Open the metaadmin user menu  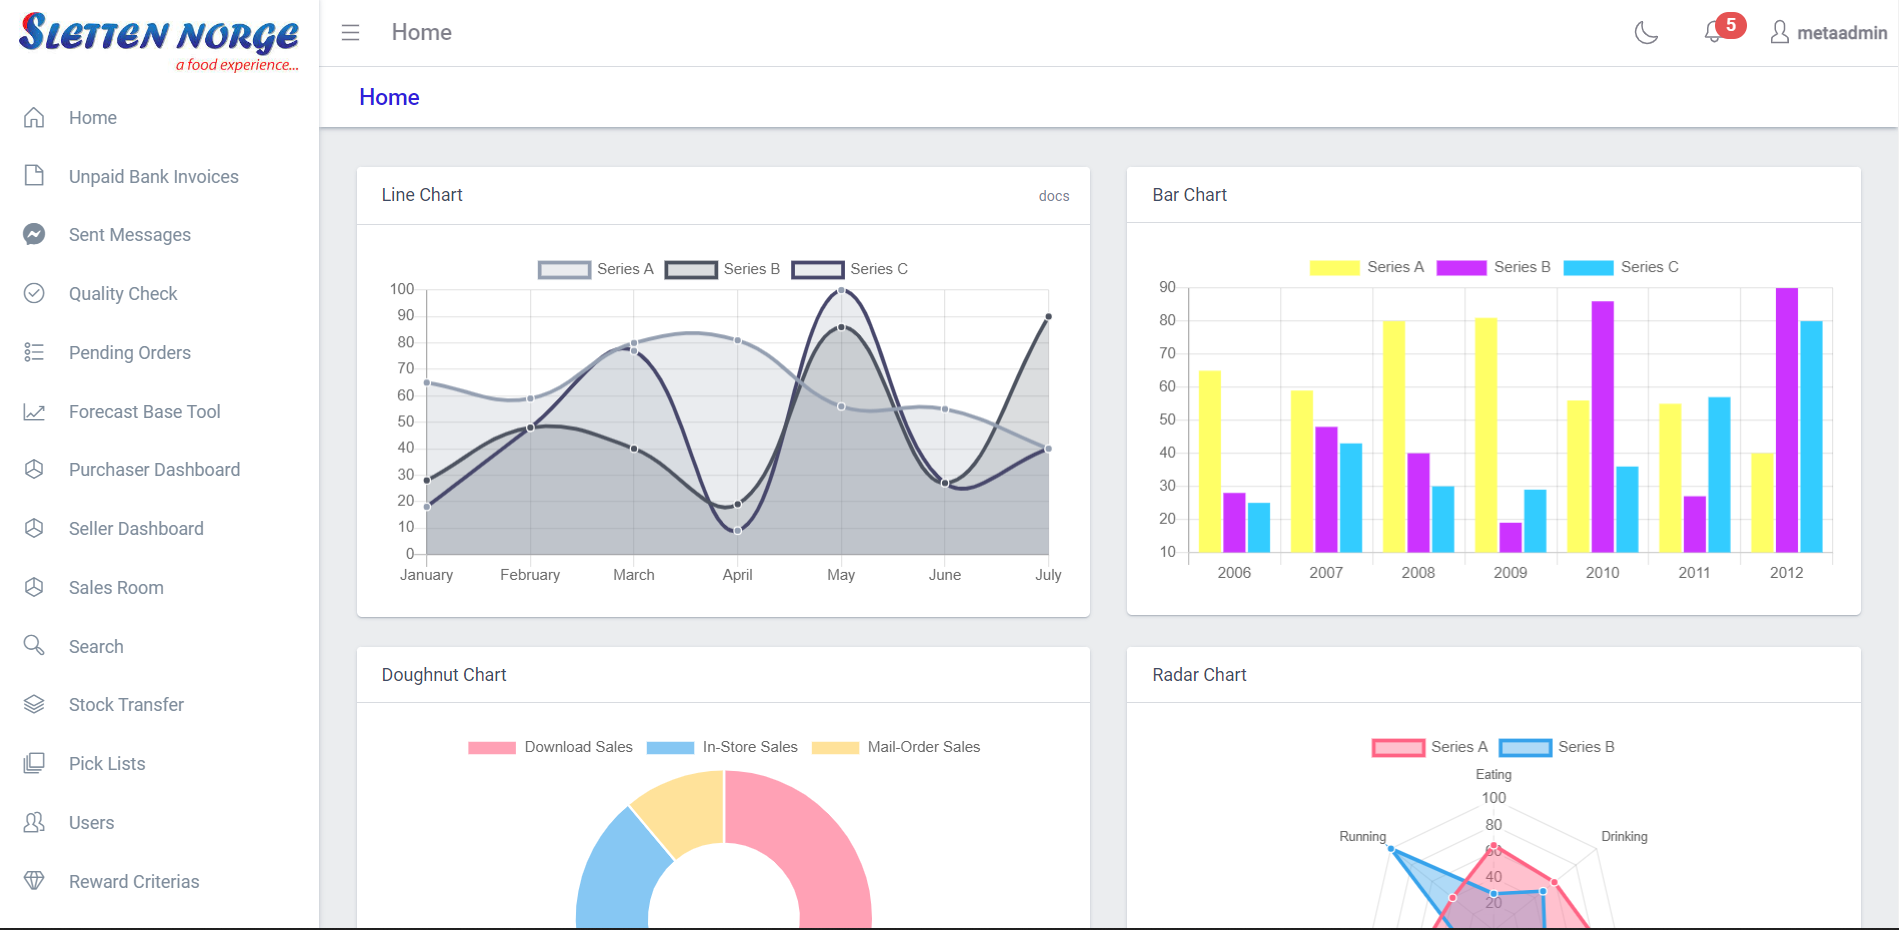pos(1828,33)
